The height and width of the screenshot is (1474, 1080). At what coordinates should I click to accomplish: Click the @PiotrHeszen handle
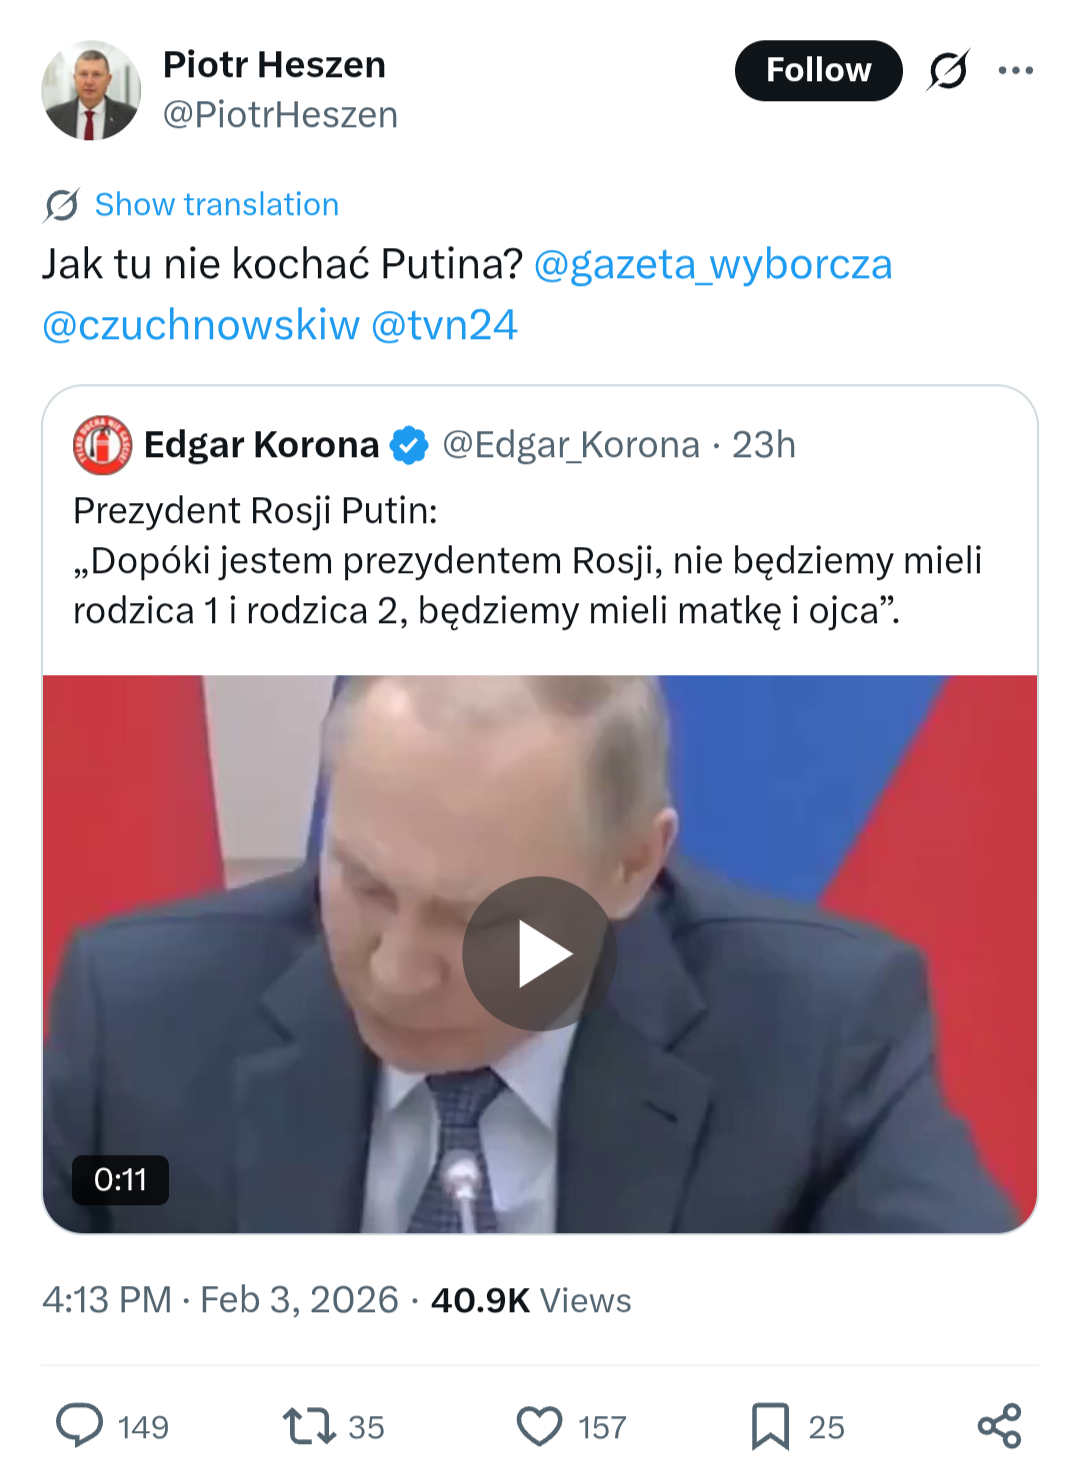coord(280,115)
